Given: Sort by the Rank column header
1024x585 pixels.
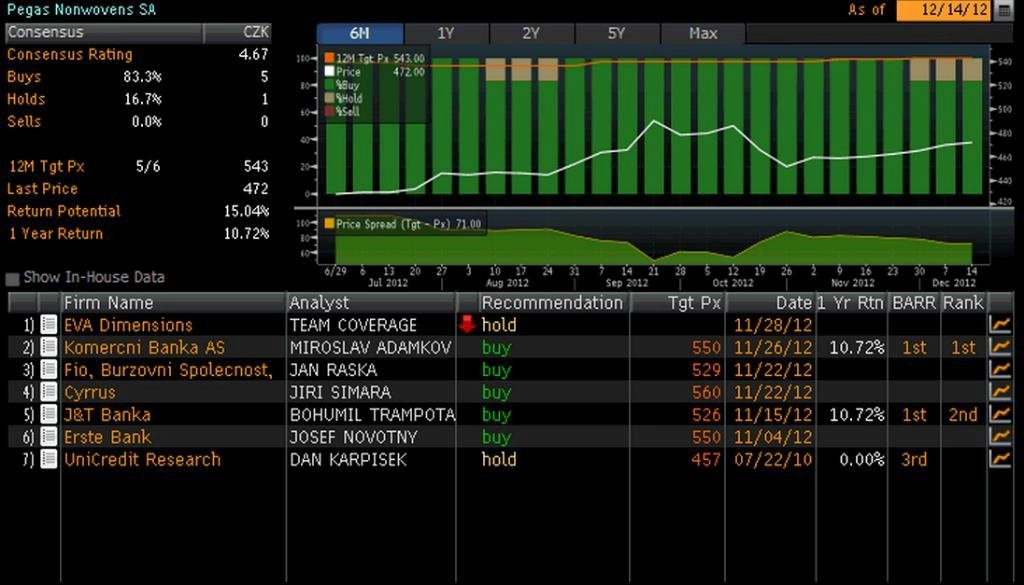Looking at the screenshot, I should (x=963, y=303).
